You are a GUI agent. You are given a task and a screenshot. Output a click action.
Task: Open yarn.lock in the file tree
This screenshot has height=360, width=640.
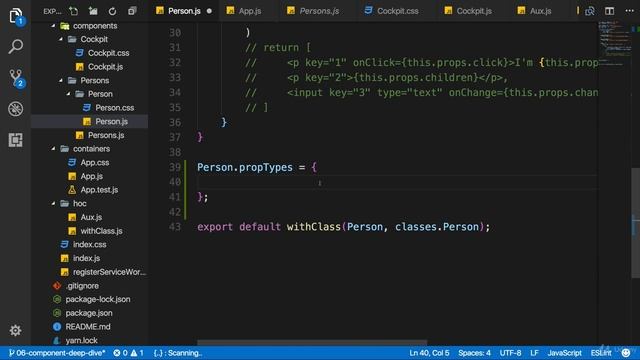81,340
